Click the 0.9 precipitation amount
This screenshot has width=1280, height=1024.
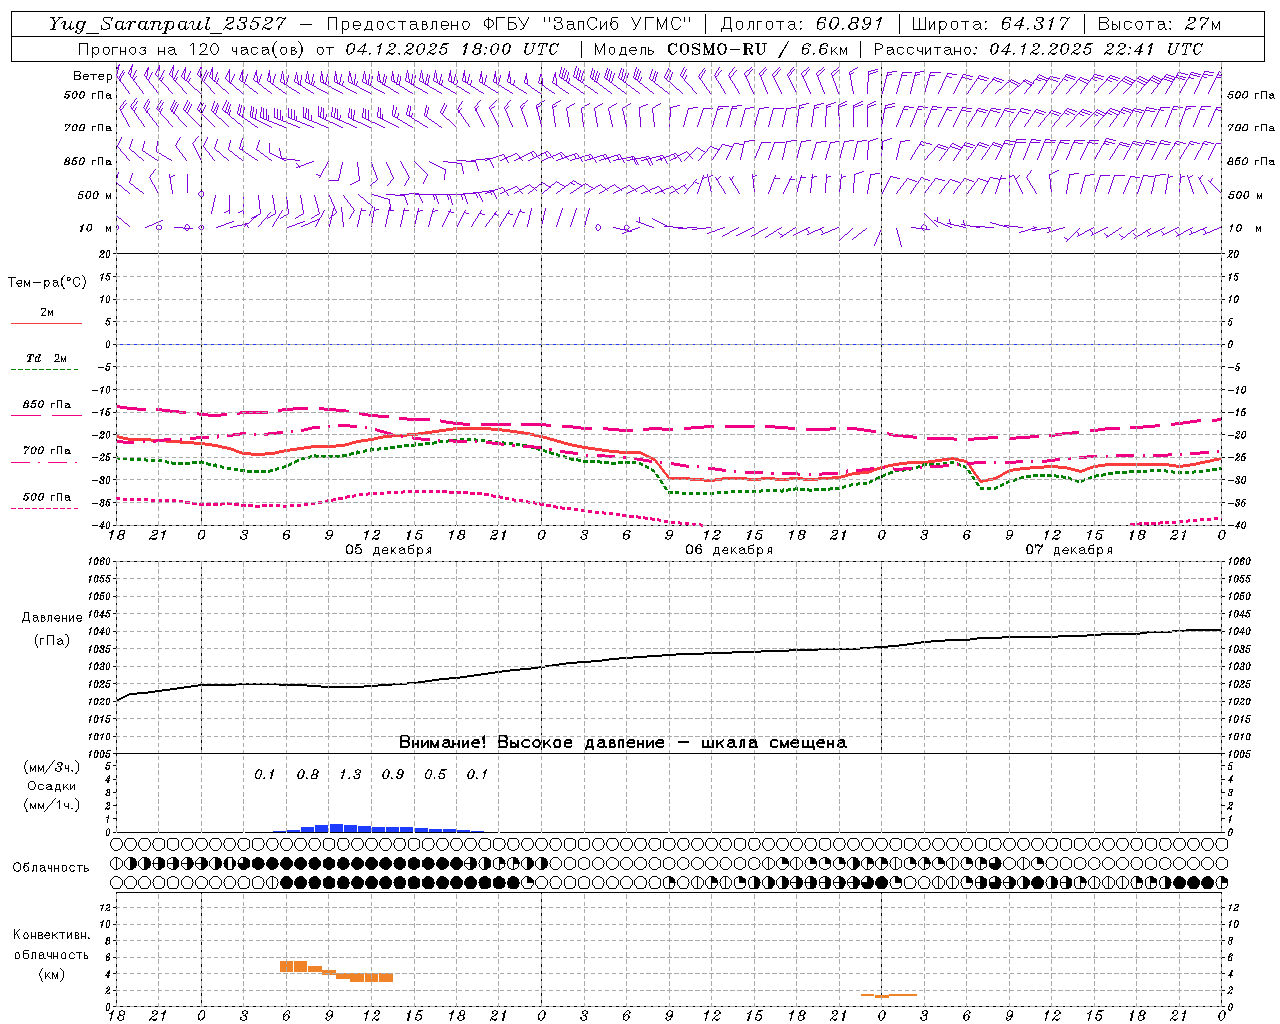pos(393,775)
